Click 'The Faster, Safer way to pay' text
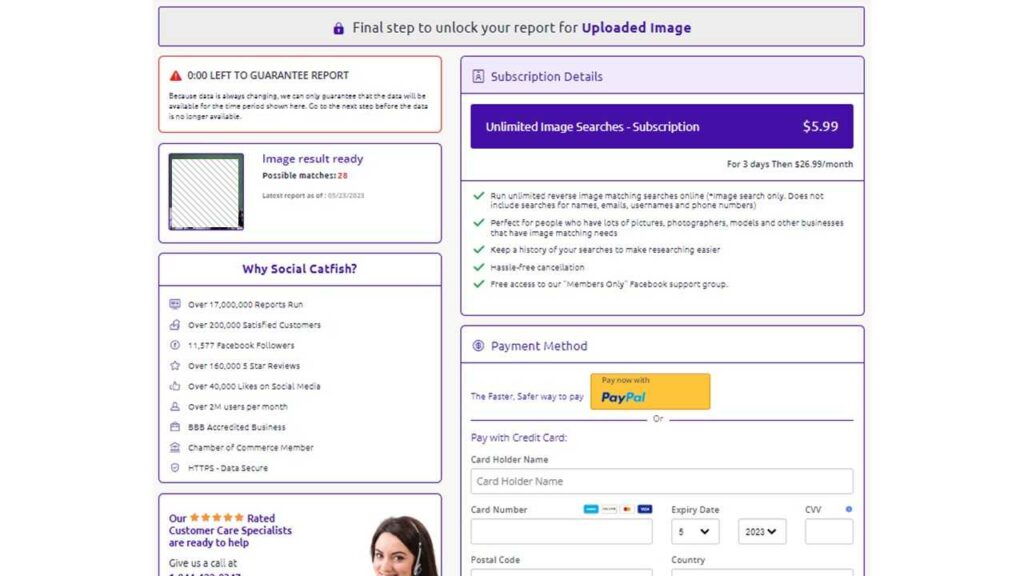Viewport: 1024px width, 576px height. pyautogui.click(x=527, y=396)
